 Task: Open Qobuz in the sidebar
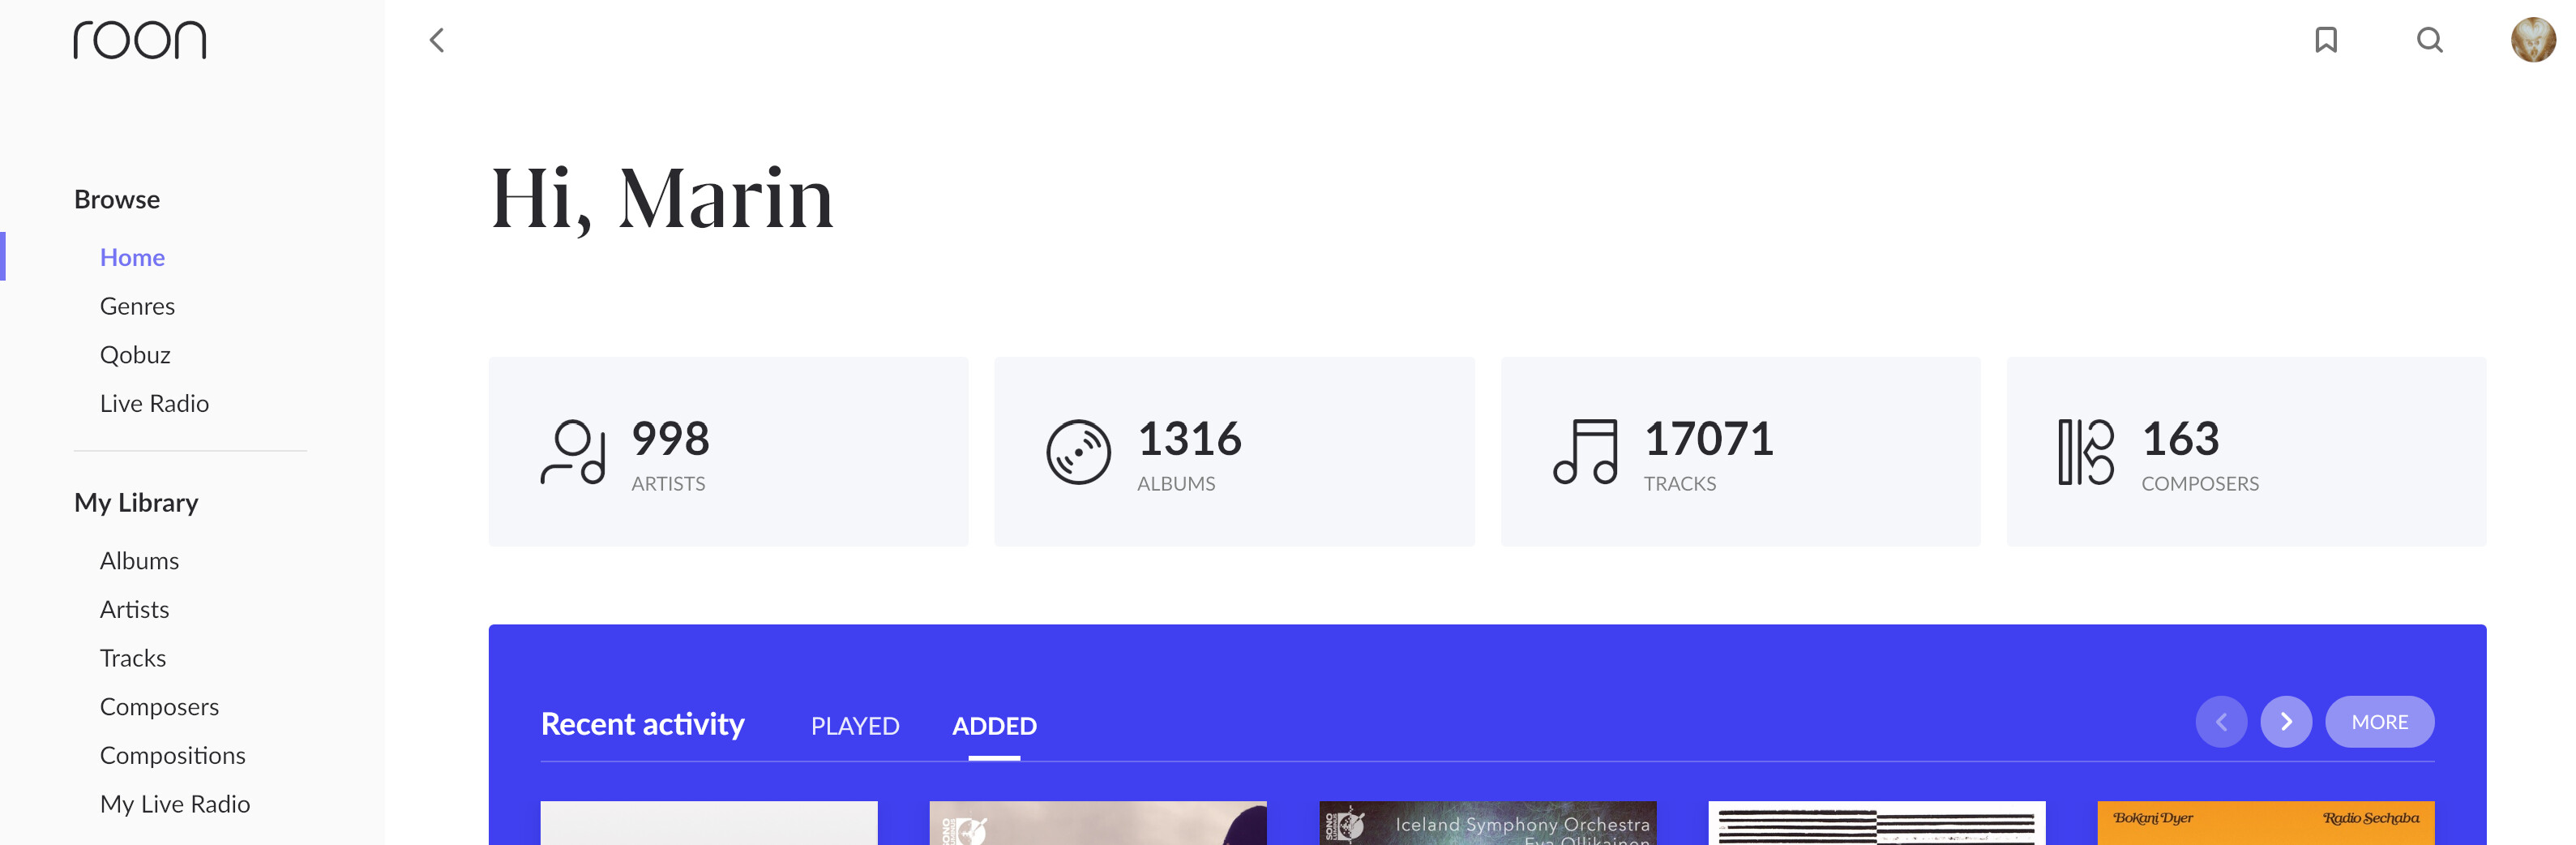tap(135, 355)
